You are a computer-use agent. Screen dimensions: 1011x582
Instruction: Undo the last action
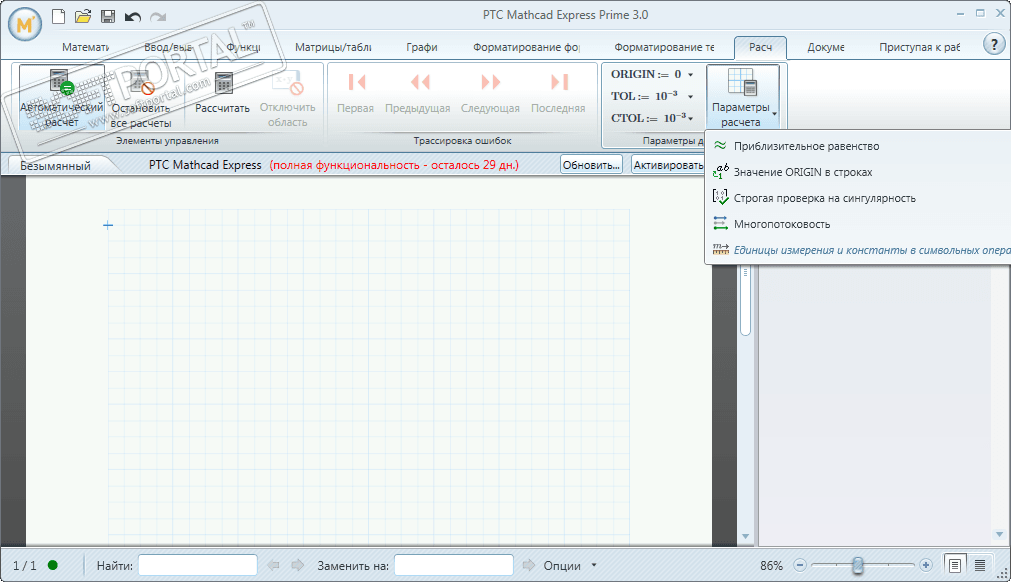(x=133, y=17)
